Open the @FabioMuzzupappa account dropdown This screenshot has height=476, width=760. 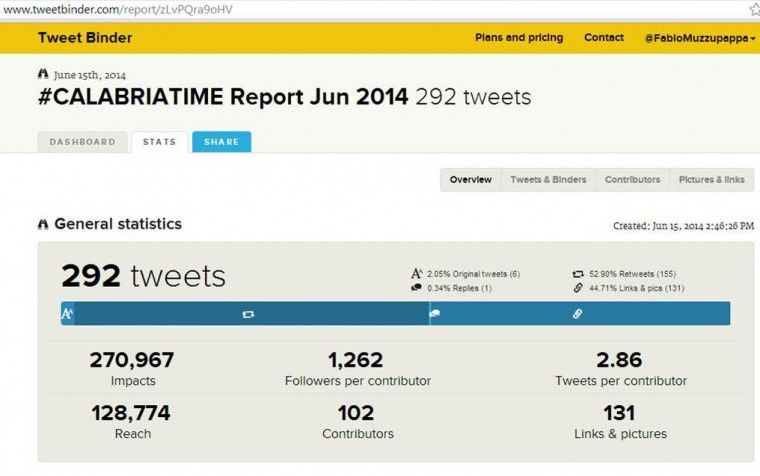coord(700,38)
